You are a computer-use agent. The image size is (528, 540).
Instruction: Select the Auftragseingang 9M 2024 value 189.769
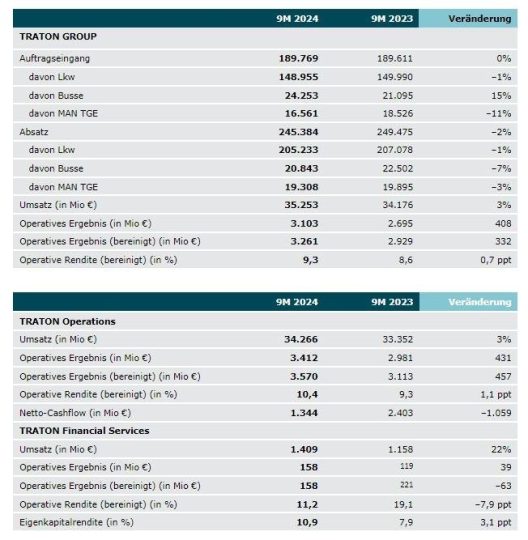tap(299, 59)
